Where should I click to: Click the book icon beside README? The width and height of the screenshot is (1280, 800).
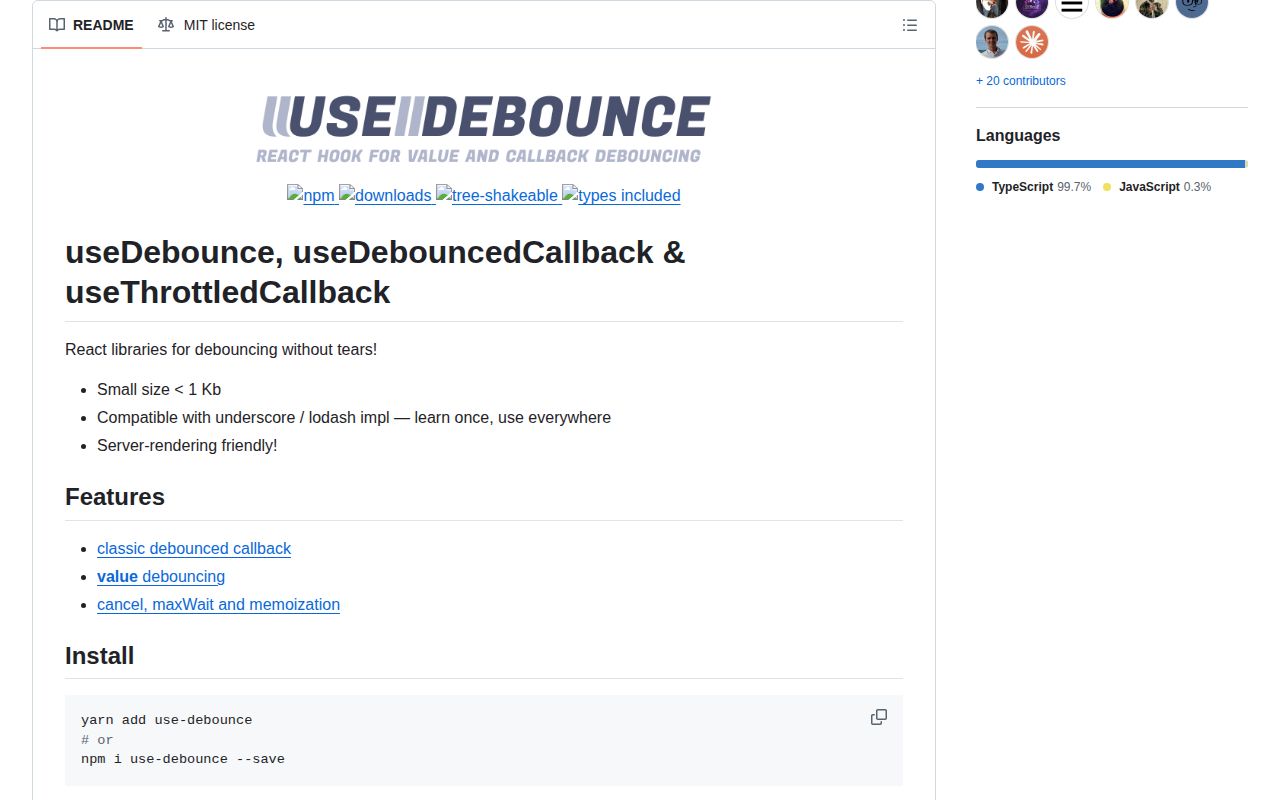(x=57, y=25)
